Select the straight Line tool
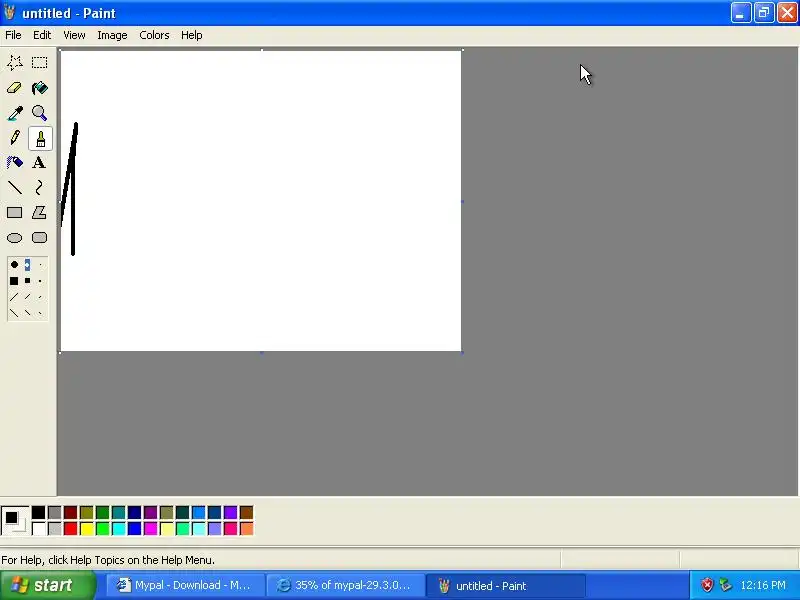 15,188
